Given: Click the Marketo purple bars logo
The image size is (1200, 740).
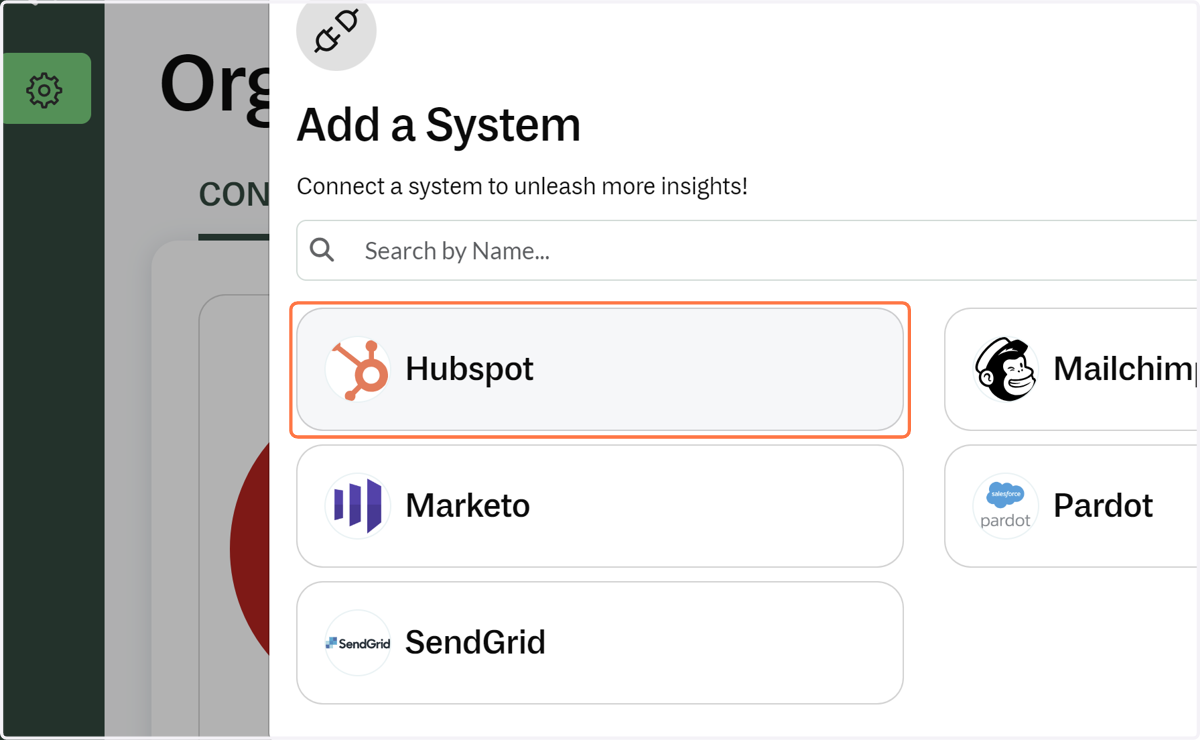Looking at the screenshot, I should click(x=358, y=506).
